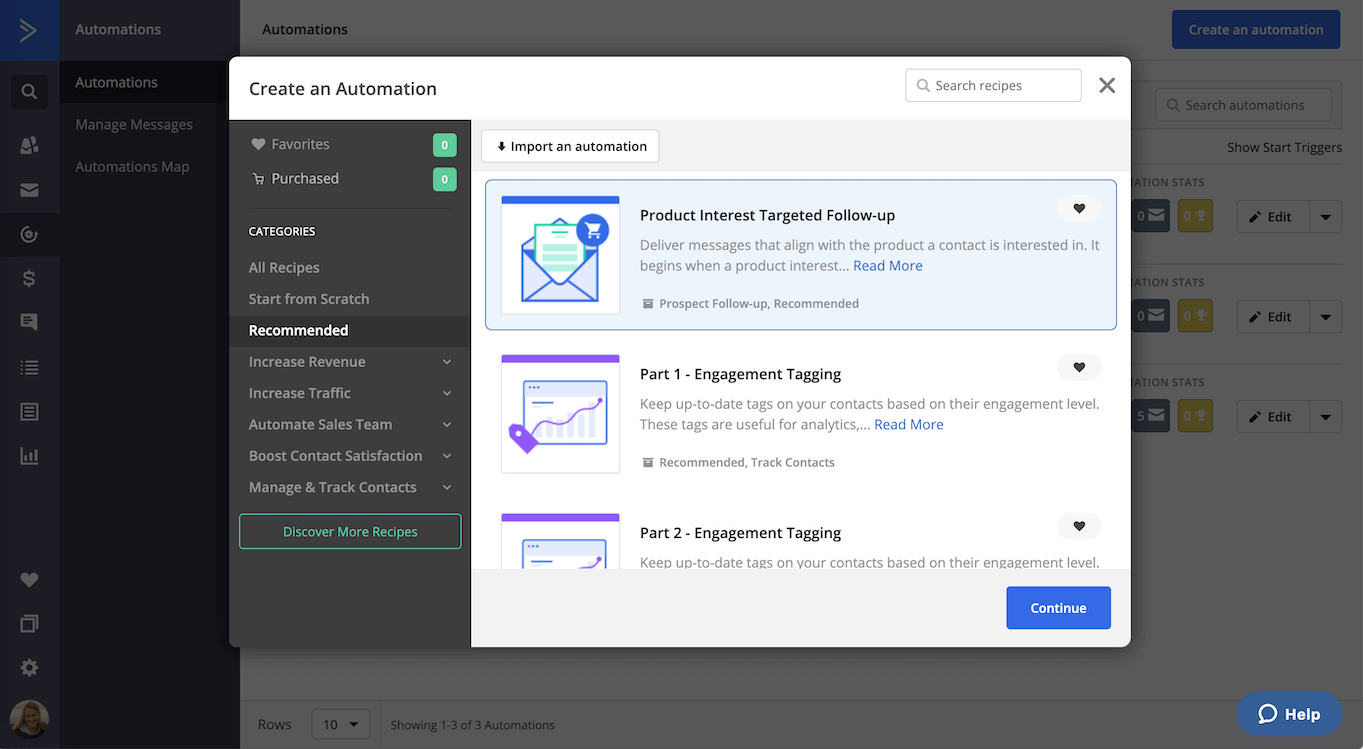The image size is (1363, 749).
Task: Select the Recommended category
Action: coord(298,330)
